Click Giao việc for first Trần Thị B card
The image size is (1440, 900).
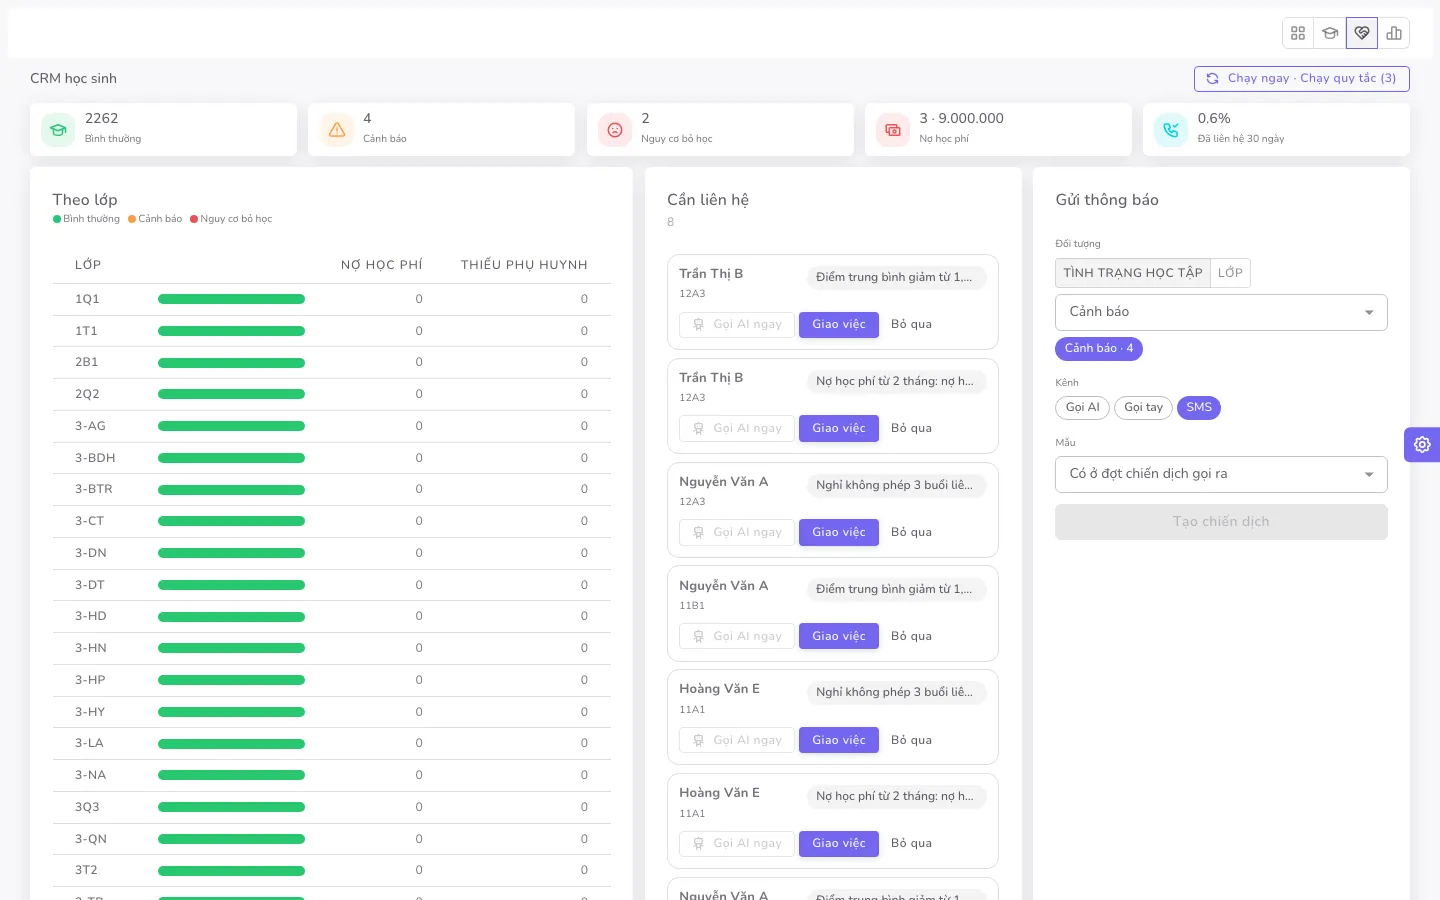point(839,325)
